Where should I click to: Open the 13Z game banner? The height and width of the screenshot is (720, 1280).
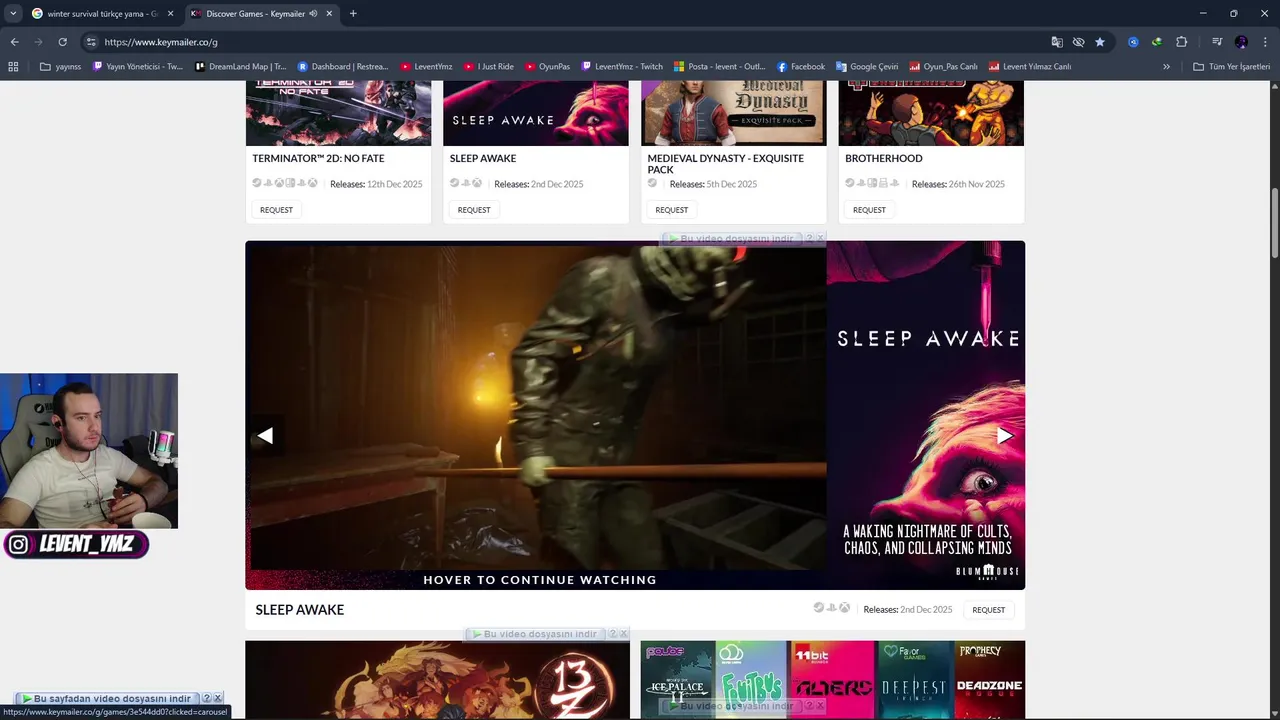coord(437,680)
